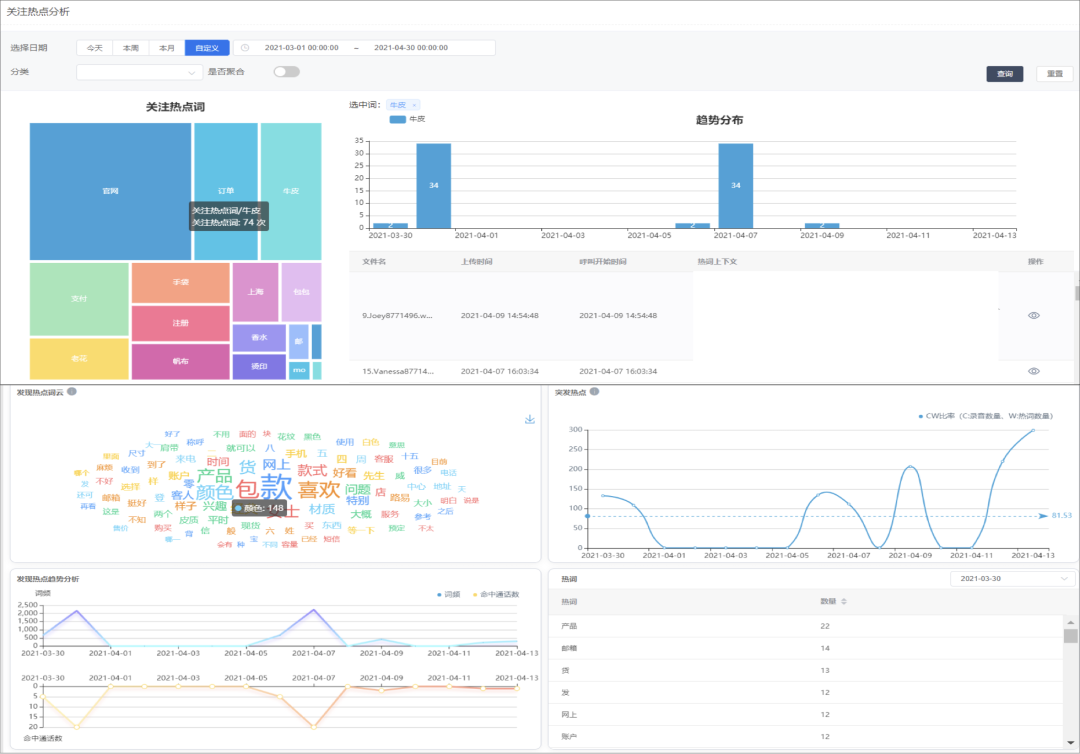Screen dimensions: 1080x754
Task: Open the 2021-03-30 date dropdown in 热词 panel
Action: 1012,579
